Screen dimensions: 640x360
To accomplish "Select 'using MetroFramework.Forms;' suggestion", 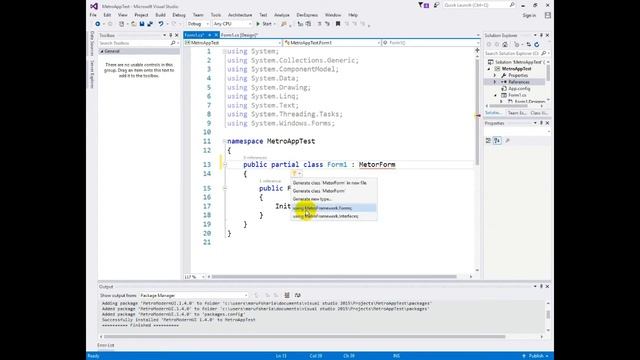I will point(333,208).
